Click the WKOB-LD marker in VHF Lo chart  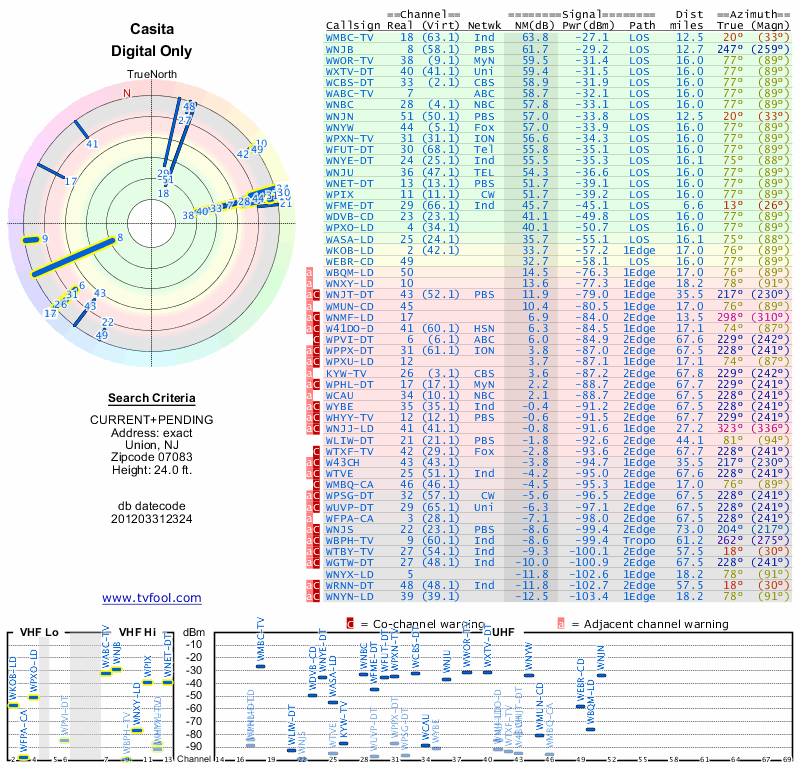click(14, 706)
